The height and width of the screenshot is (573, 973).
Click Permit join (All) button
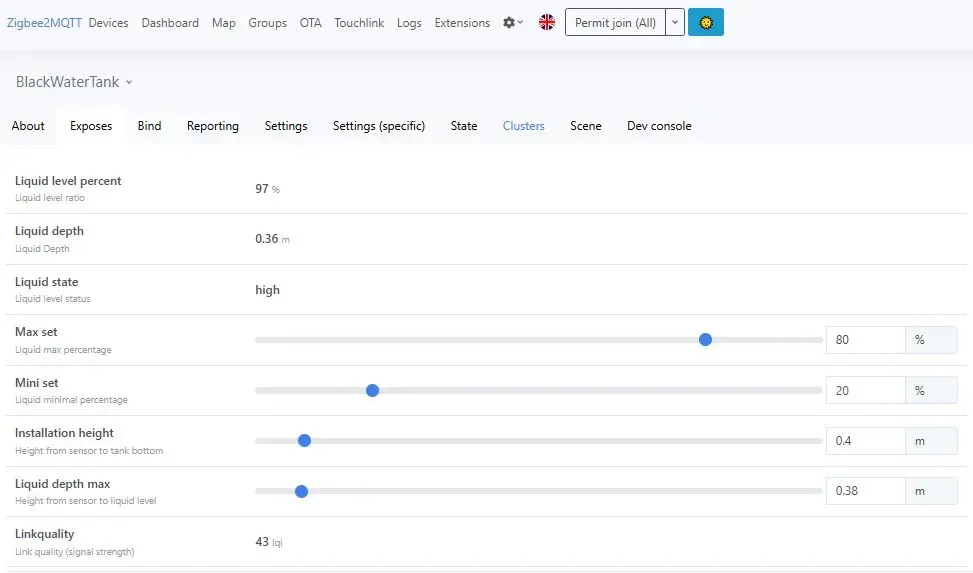tap(615, 23)
